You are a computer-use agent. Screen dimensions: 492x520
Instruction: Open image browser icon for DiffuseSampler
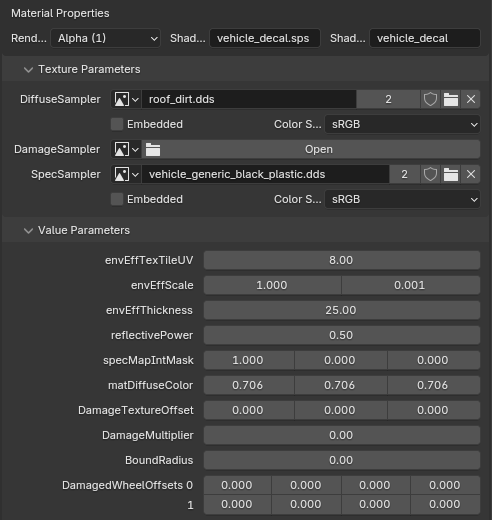pyautogui.click(x=126, y=99)
